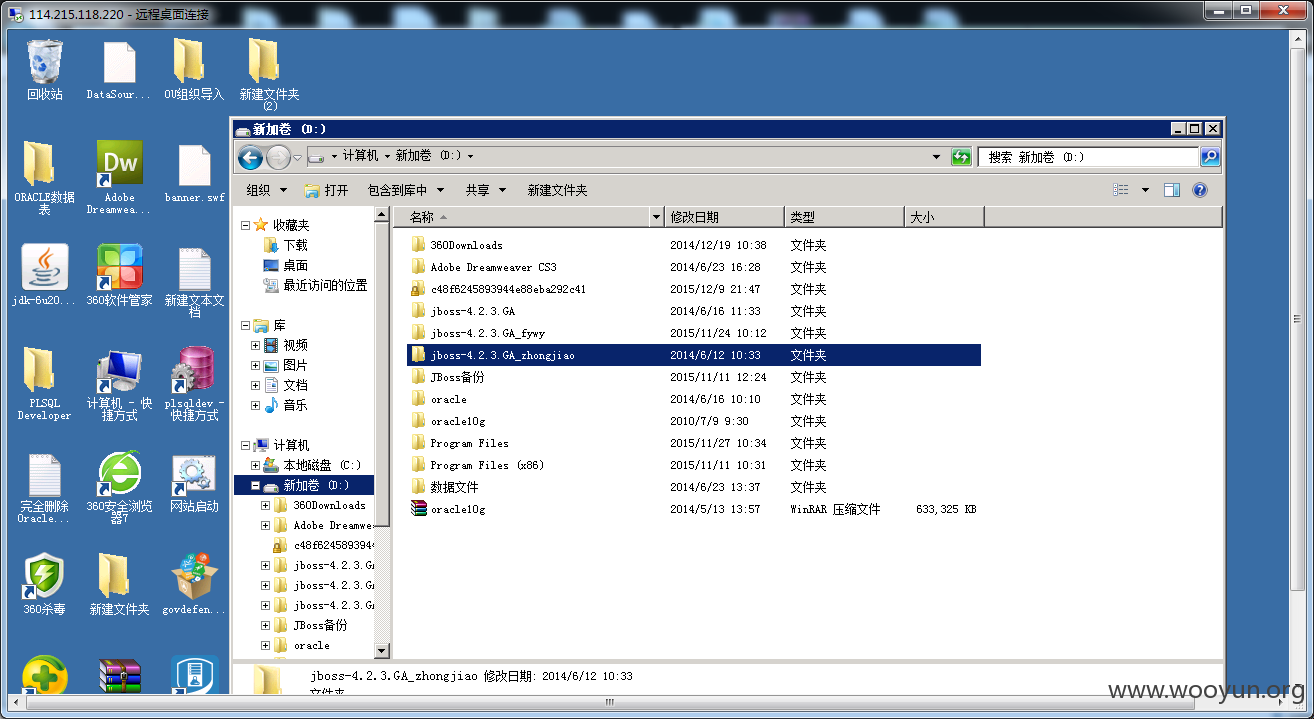Toggle the preview pane icon
The image size is (1314, 719).
pyautogui.click(x=1172, y=190)
